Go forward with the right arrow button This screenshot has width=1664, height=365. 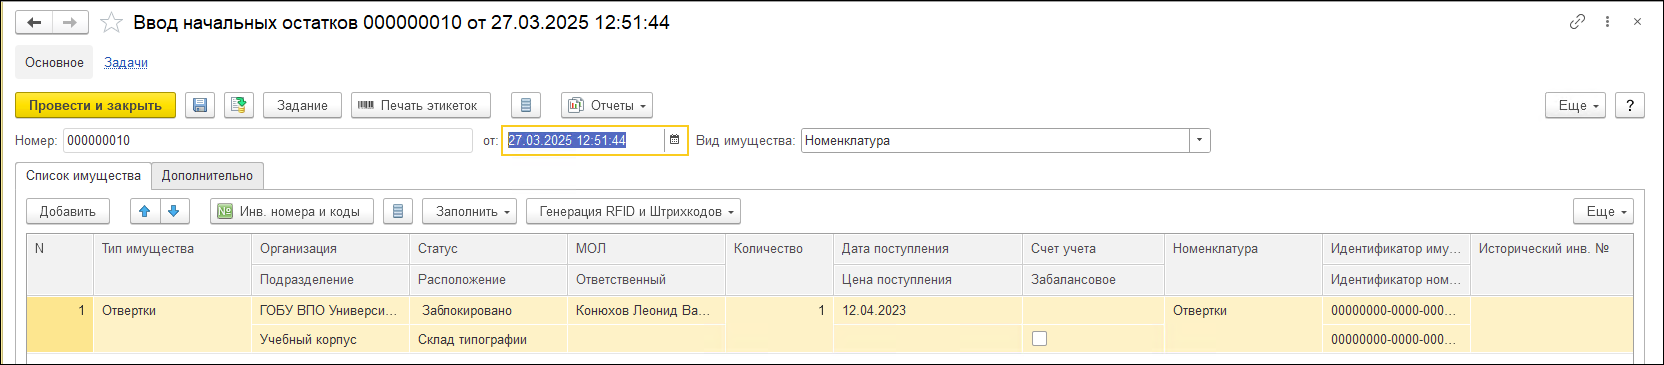[70, 22]
